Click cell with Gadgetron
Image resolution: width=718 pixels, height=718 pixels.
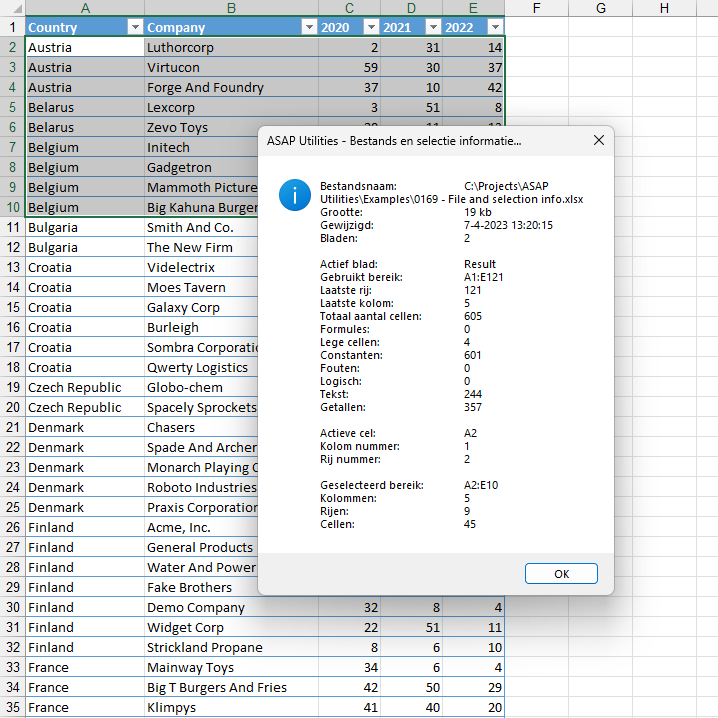click(201, 167)
